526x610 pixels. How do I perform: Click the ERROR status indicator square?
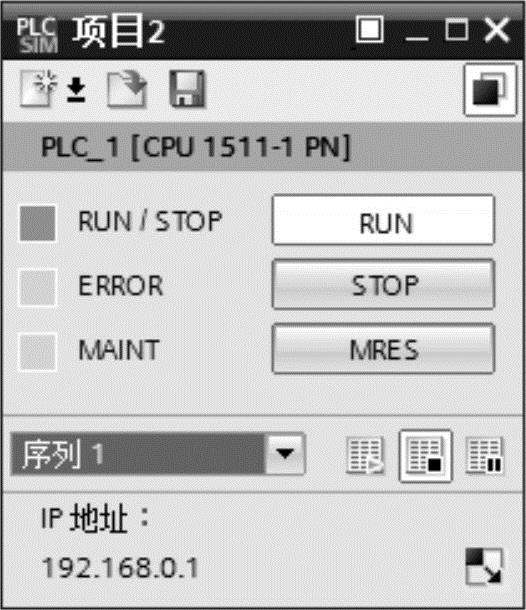point(37,288)
